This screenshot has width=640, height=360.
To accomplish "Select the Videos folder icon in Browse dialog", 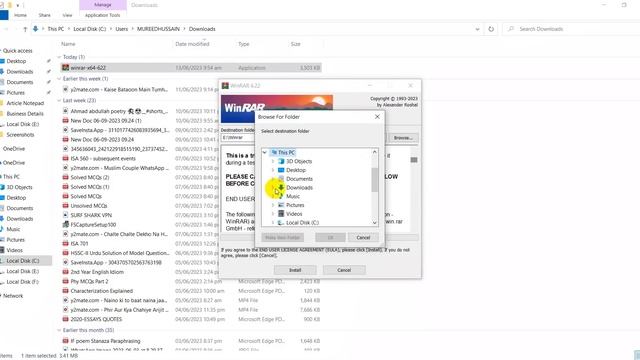I will click(281, 213).
